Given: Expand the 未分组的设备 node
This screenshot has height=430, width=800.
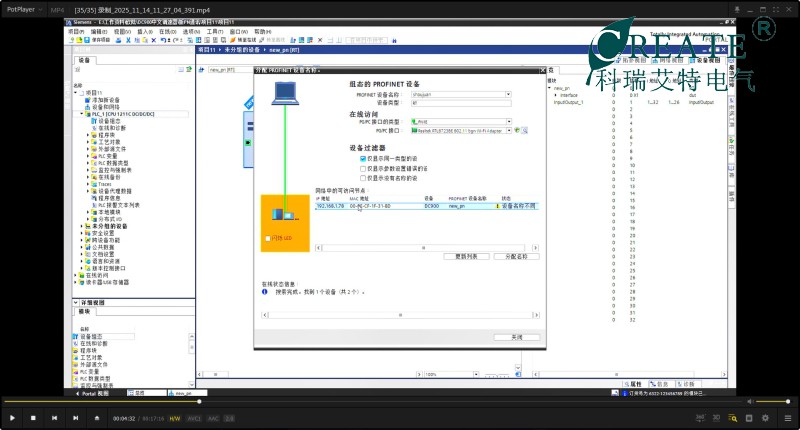Looking at the screenshot, I should [82, 226].
